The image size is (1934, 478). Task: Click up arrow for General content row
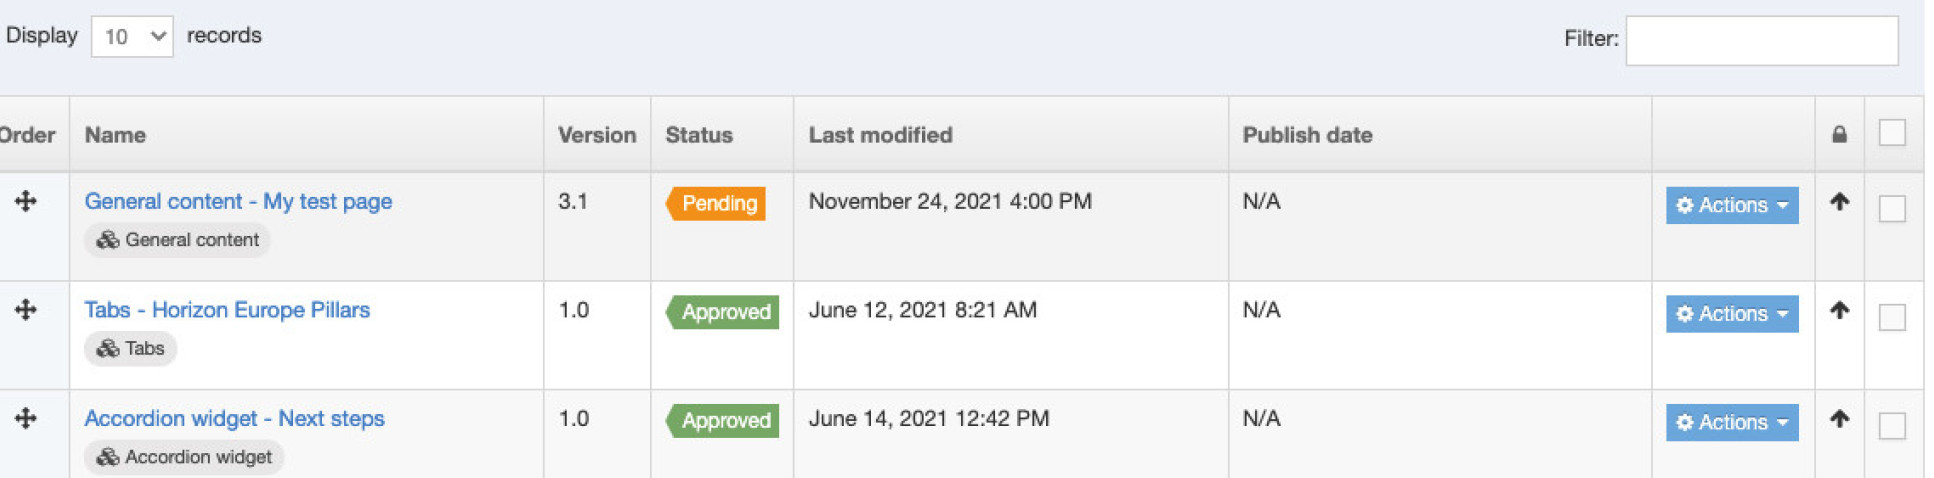[x=1838, y=201]
